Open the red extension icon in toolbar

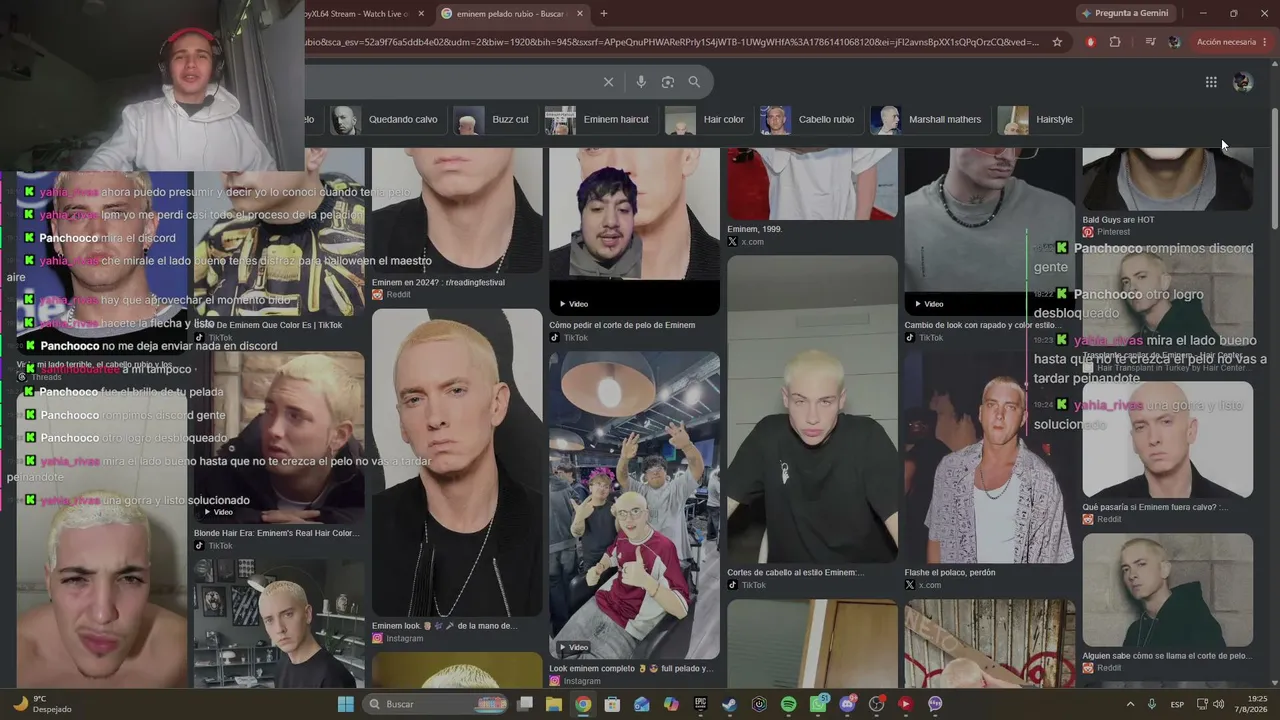(1090, 42)
